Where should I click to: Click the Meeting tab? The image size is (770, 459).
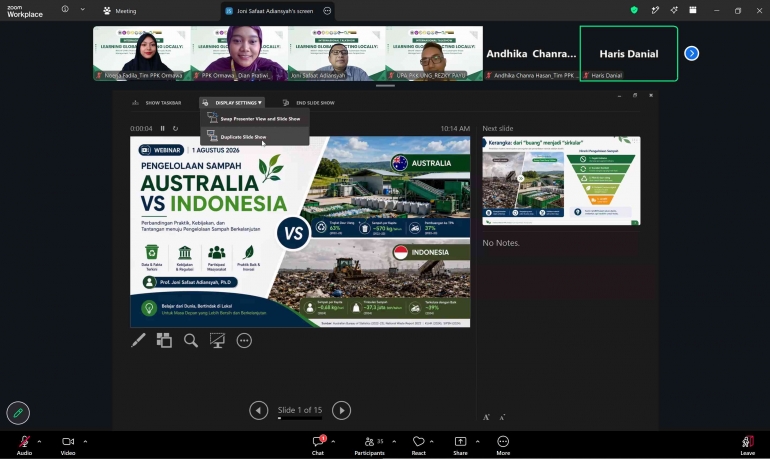(120, 11)
